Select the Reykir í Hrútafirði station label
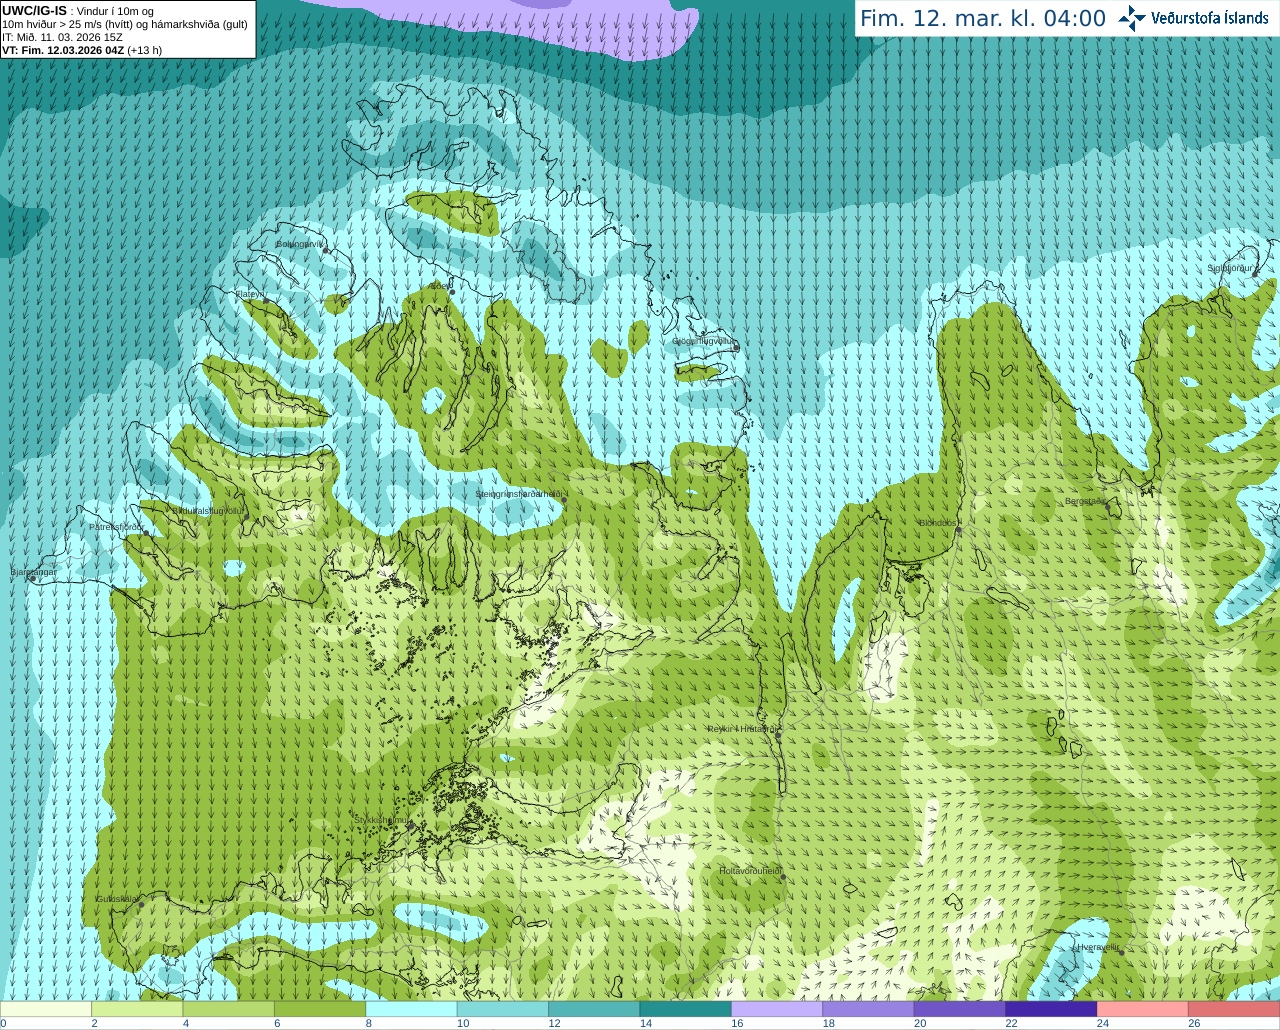The image size is (1280, 1030). (741, 729)
